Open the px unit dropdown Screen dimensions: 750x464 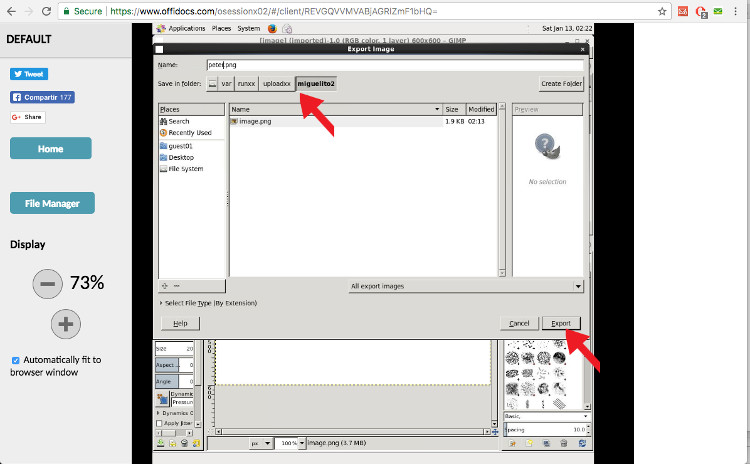coord(261,443)
